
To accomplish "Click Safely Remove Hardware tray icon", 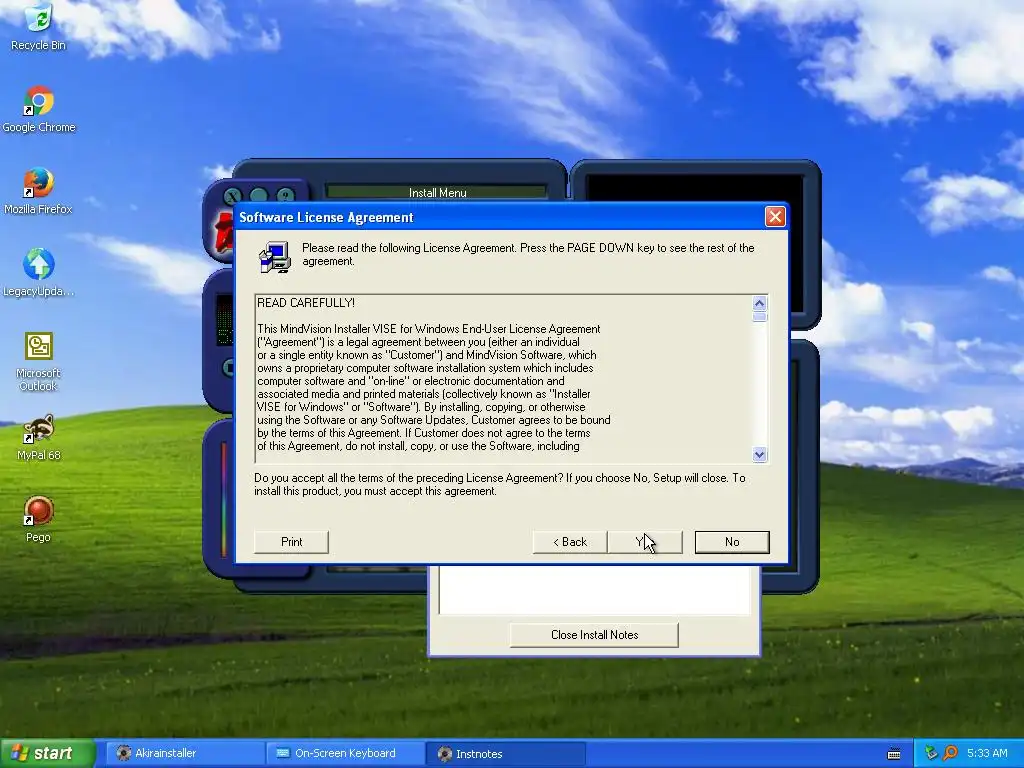I will (x=931, y=754).
